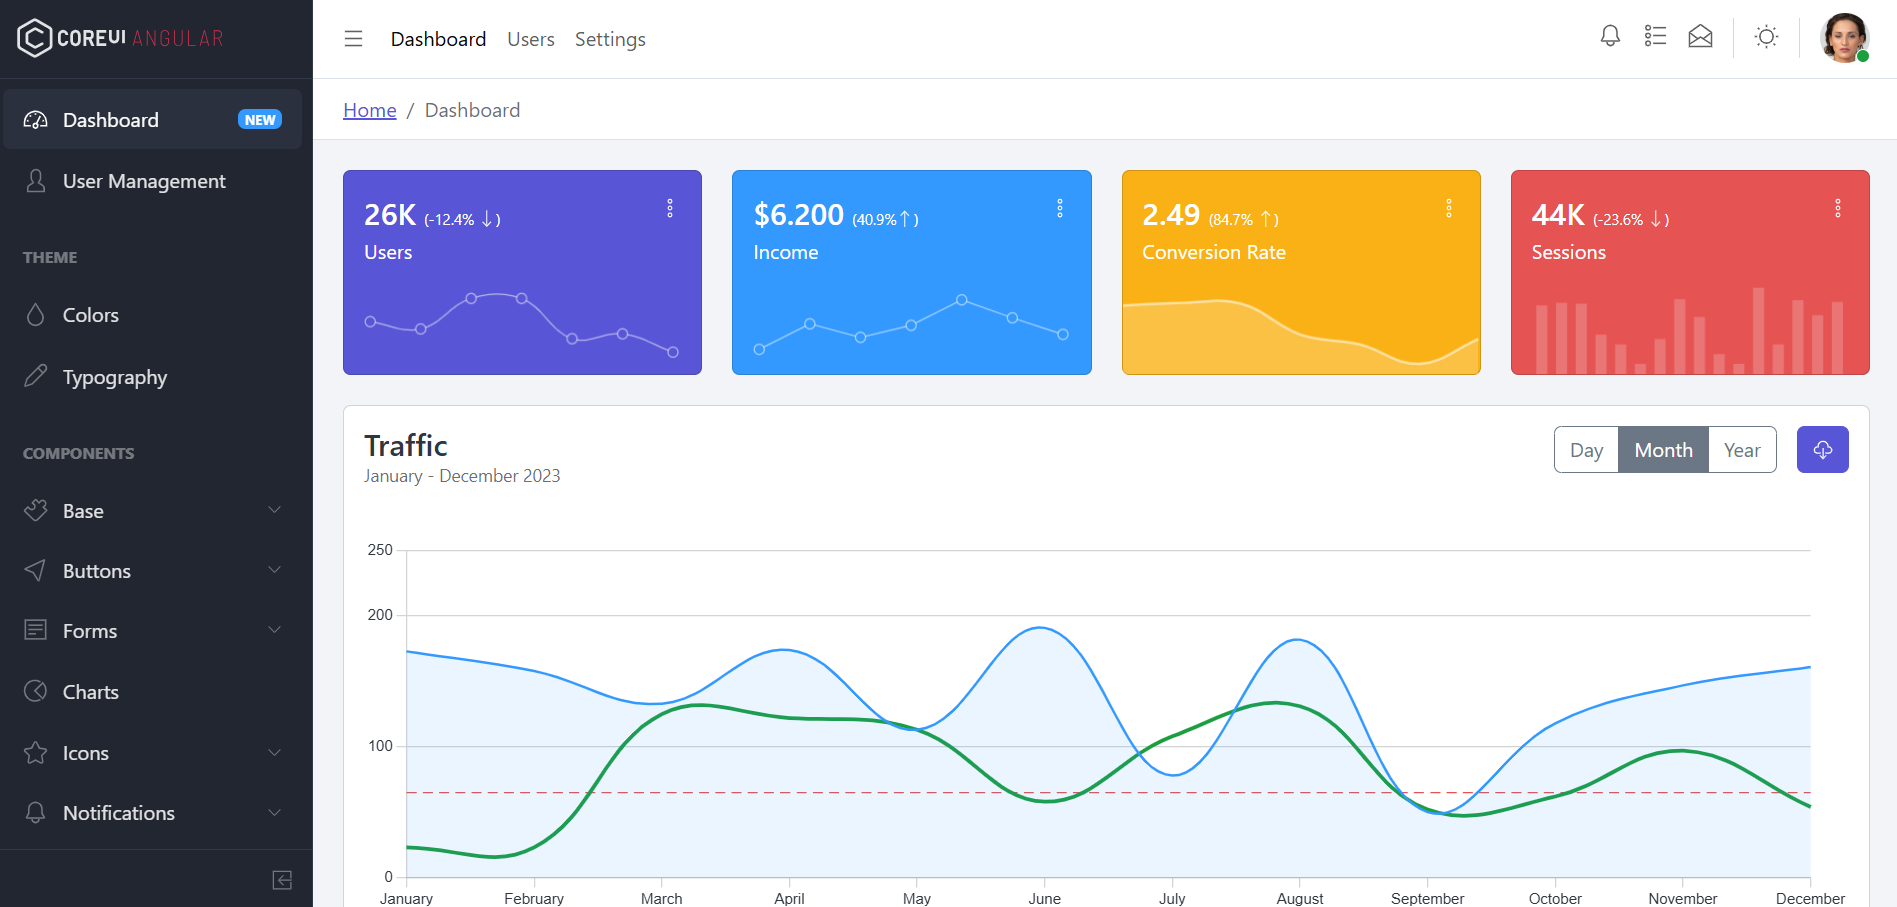This screenshot has width=1897, height=907.
Task: Switch Traffic chart to Year view
Action: (x=1742, y=449)
